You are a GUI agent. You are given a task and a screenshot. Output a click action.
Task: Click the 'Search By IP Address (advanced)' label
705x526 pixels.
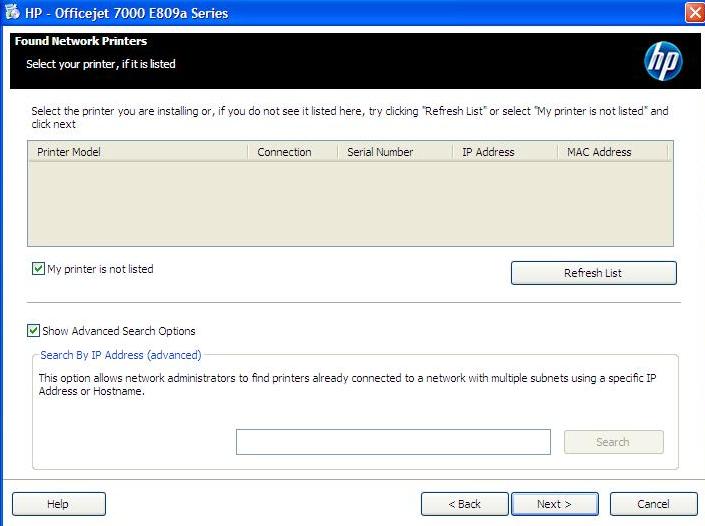pyautogui.click(x=120, y=355)
